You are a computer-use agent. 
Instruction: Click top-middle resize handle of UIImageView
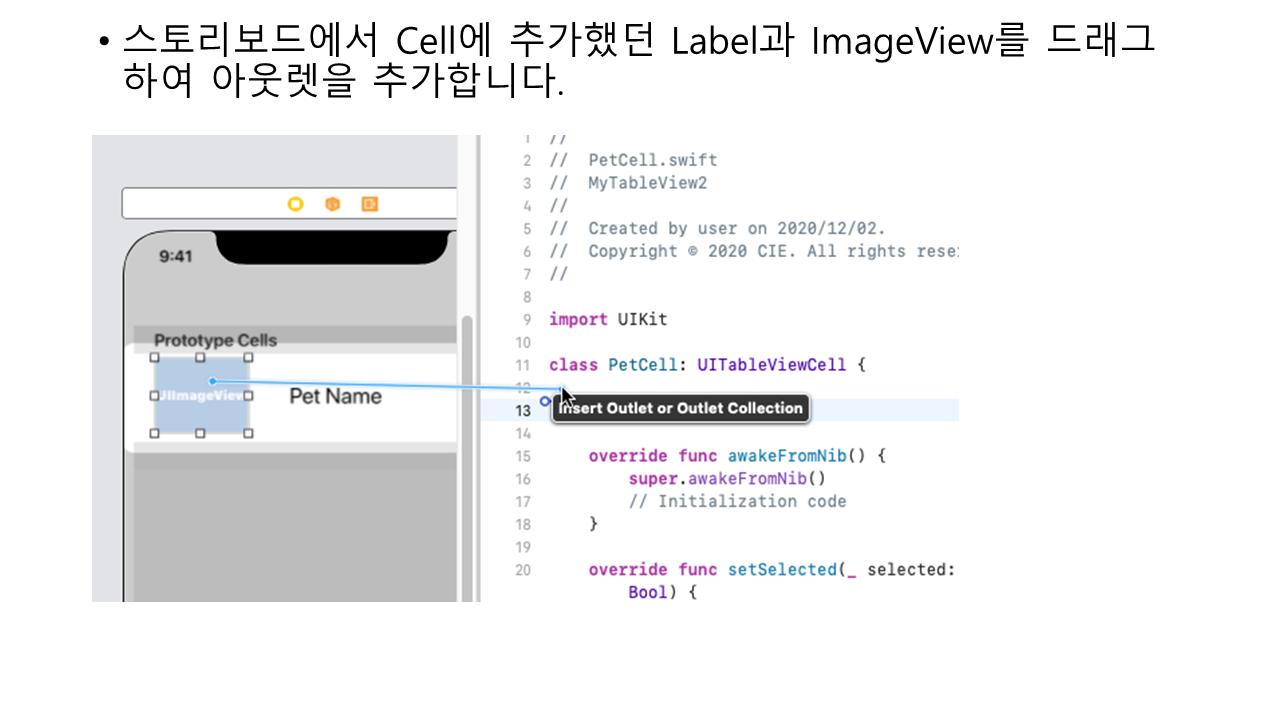200,357
